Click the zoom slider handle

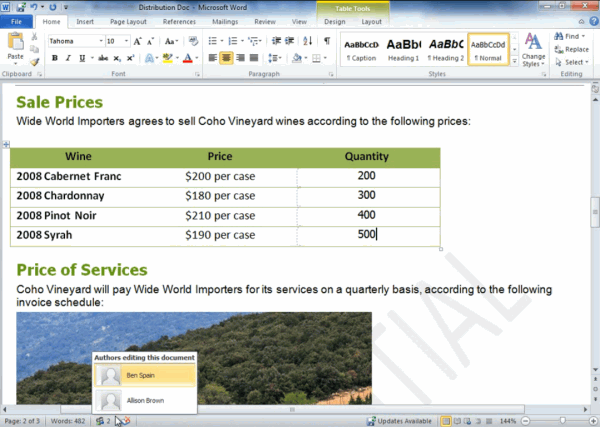[x=562, y=421]
